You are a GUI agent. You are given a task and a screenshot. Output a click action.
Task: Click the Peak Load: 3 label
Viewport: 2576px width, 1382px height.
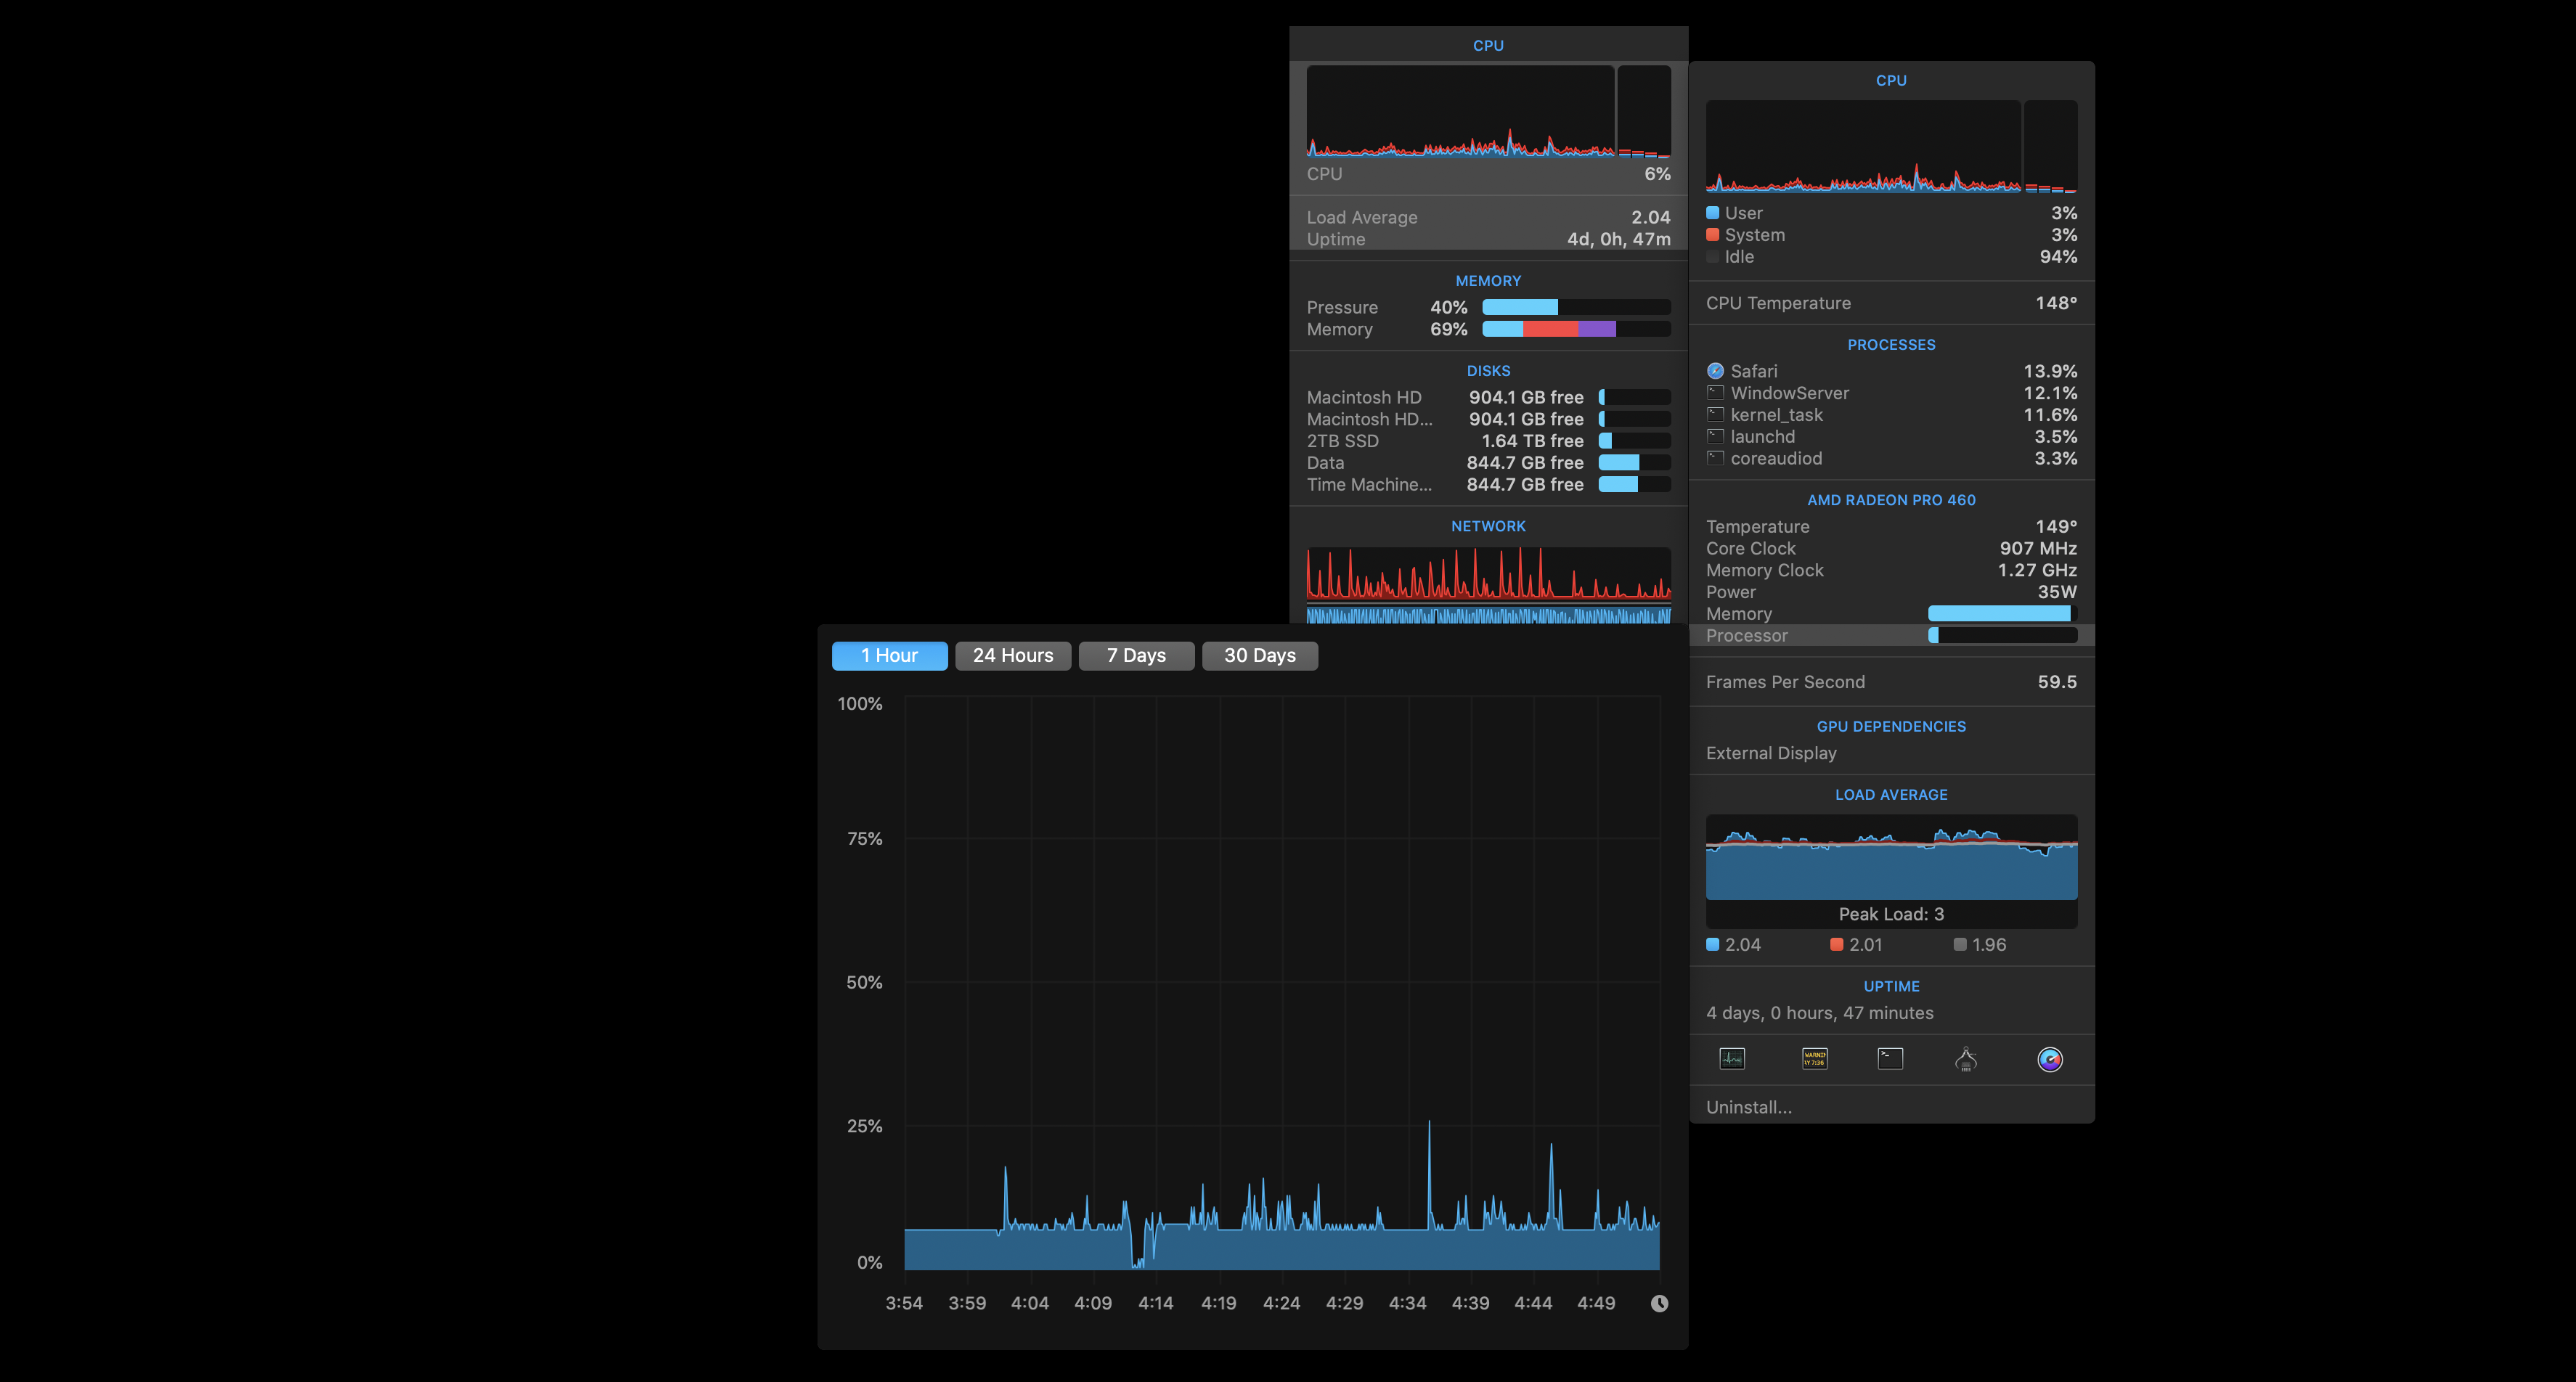pyautogui.click(x=1891, y=914)
